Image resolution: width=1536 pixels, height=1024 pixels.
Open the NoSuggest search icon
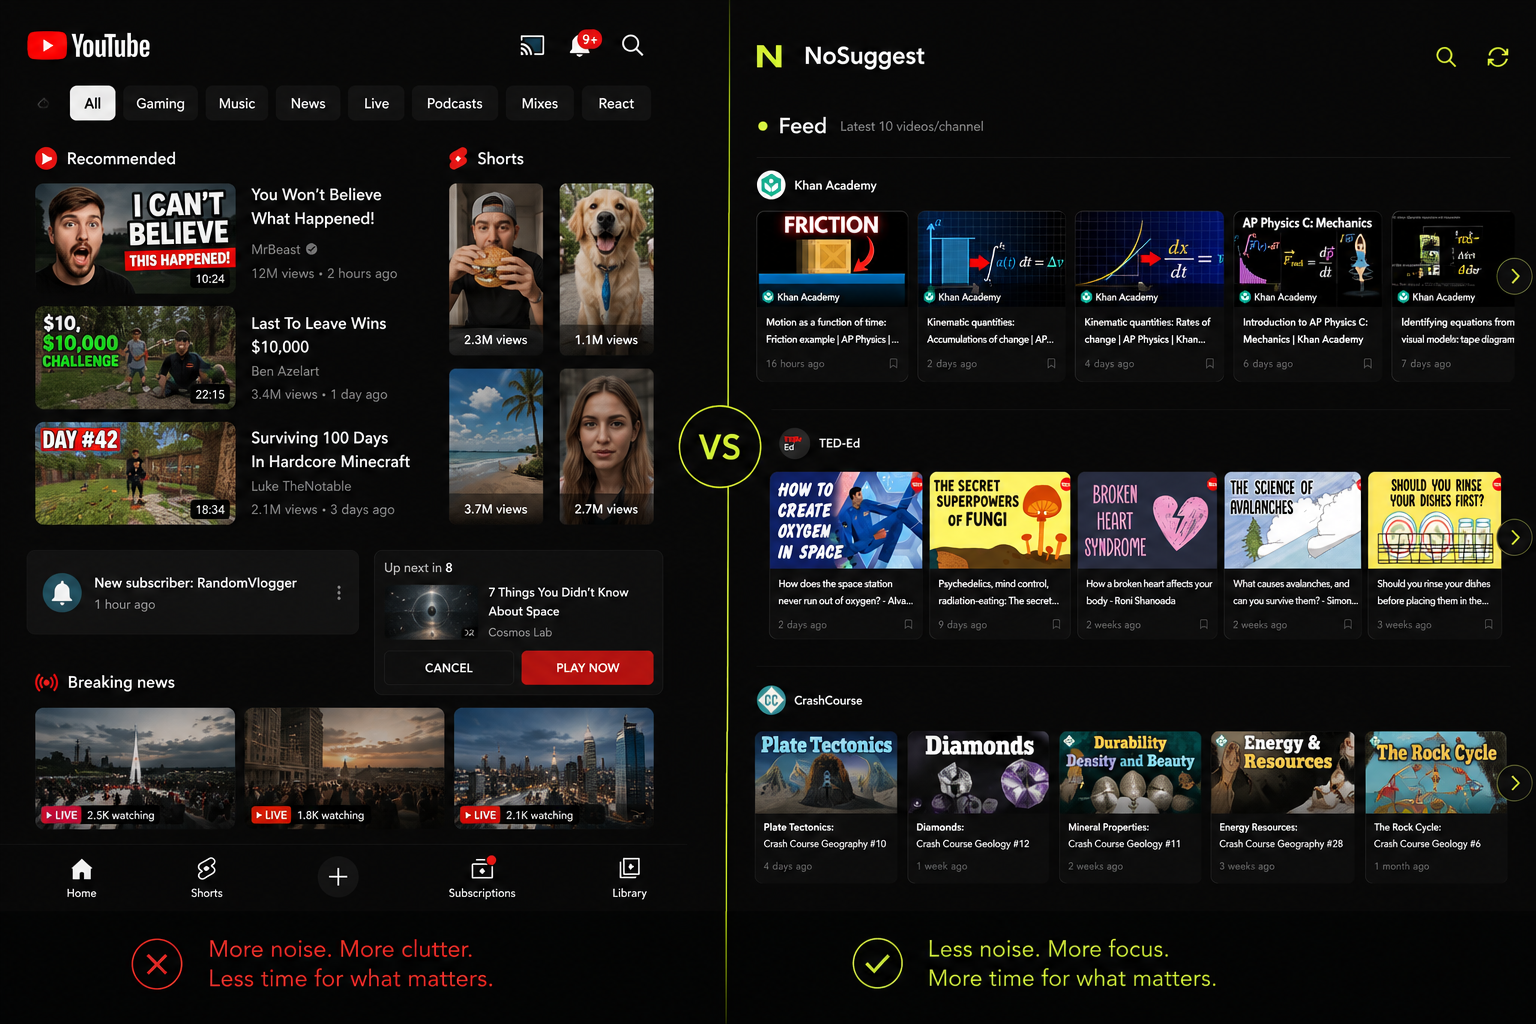pyautogui.click(x=1446, y=57)
